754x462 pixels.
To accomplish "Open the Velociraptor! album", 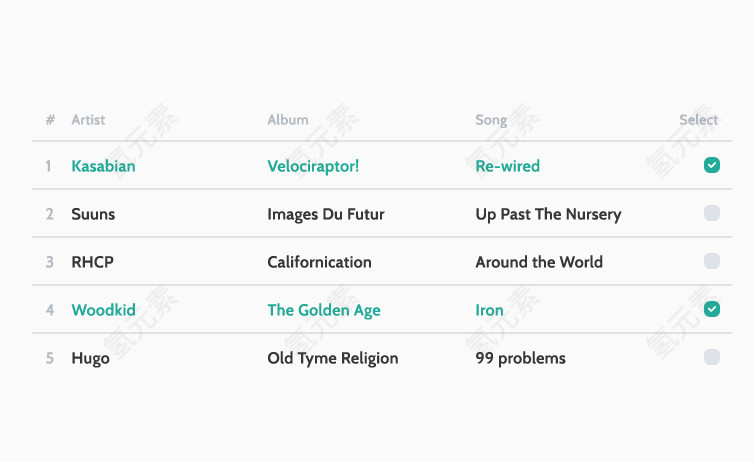I will [x=313, y=166].
